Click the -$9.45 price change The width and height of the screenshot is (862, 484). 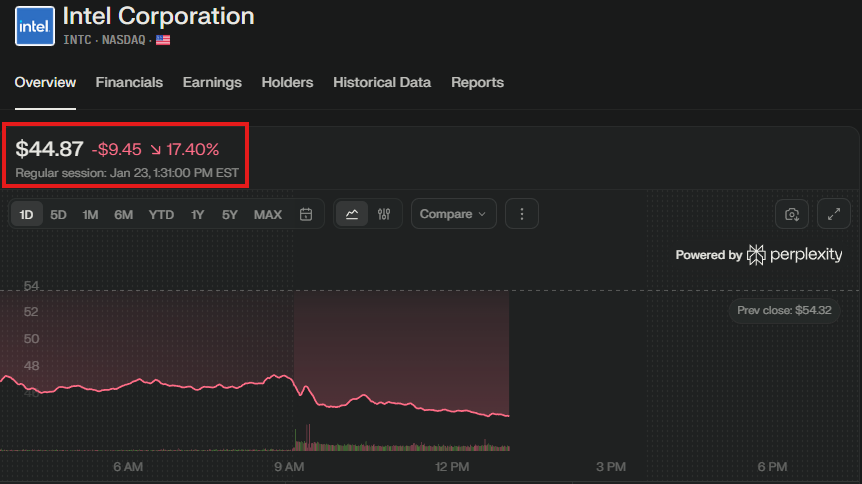pos(117,149)
